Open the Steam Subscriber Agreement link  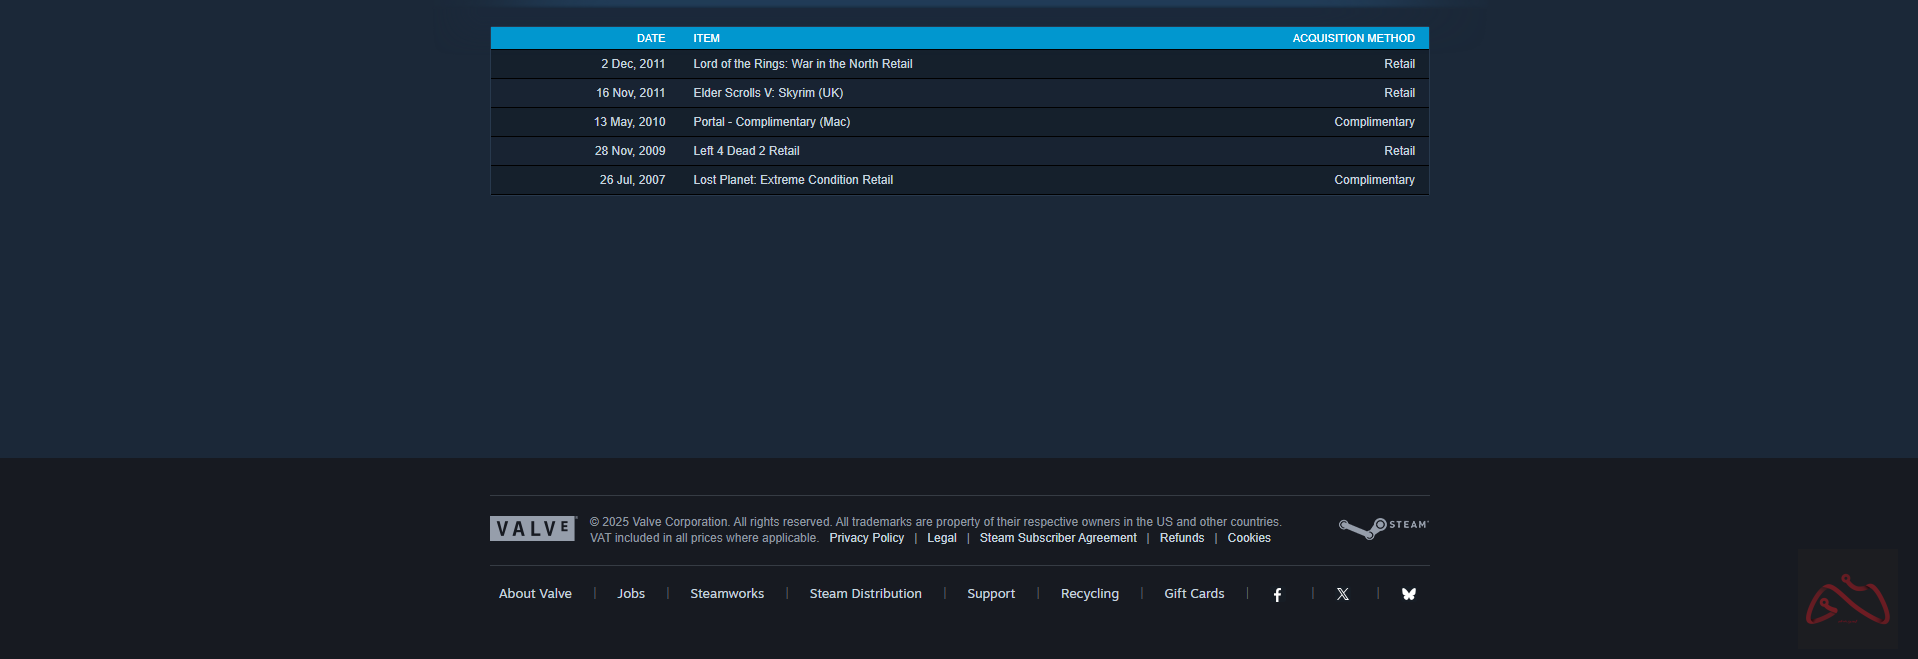tap(1058, 538)
